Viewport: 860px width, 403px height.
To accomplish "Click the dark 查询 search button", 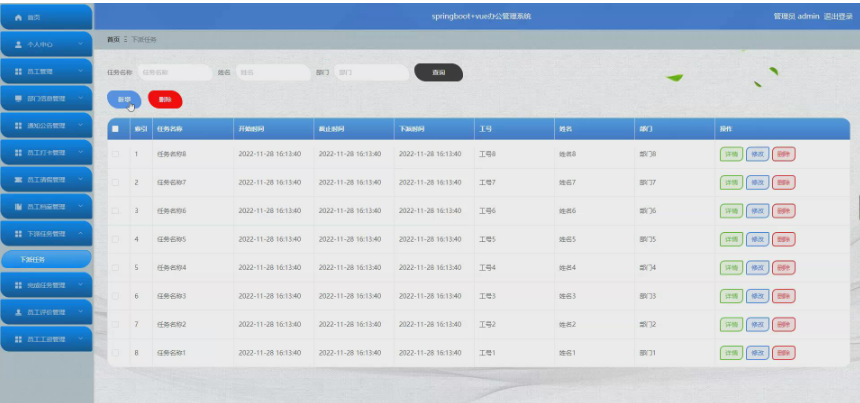I will [438, 72].
